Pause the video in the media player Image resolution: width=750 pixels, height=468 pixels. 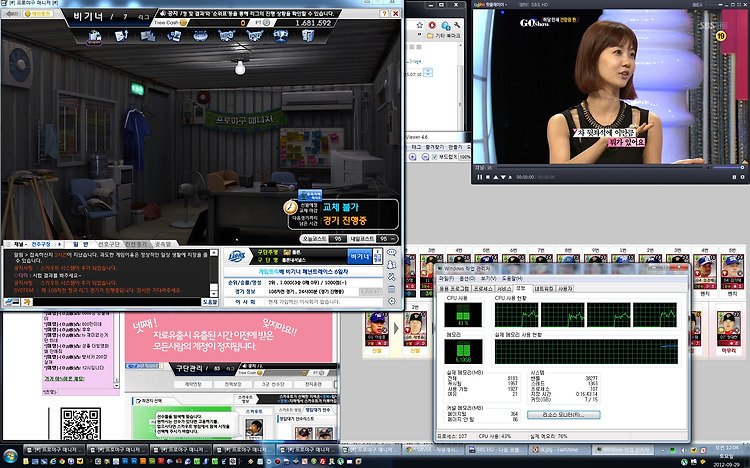[480, 177]
